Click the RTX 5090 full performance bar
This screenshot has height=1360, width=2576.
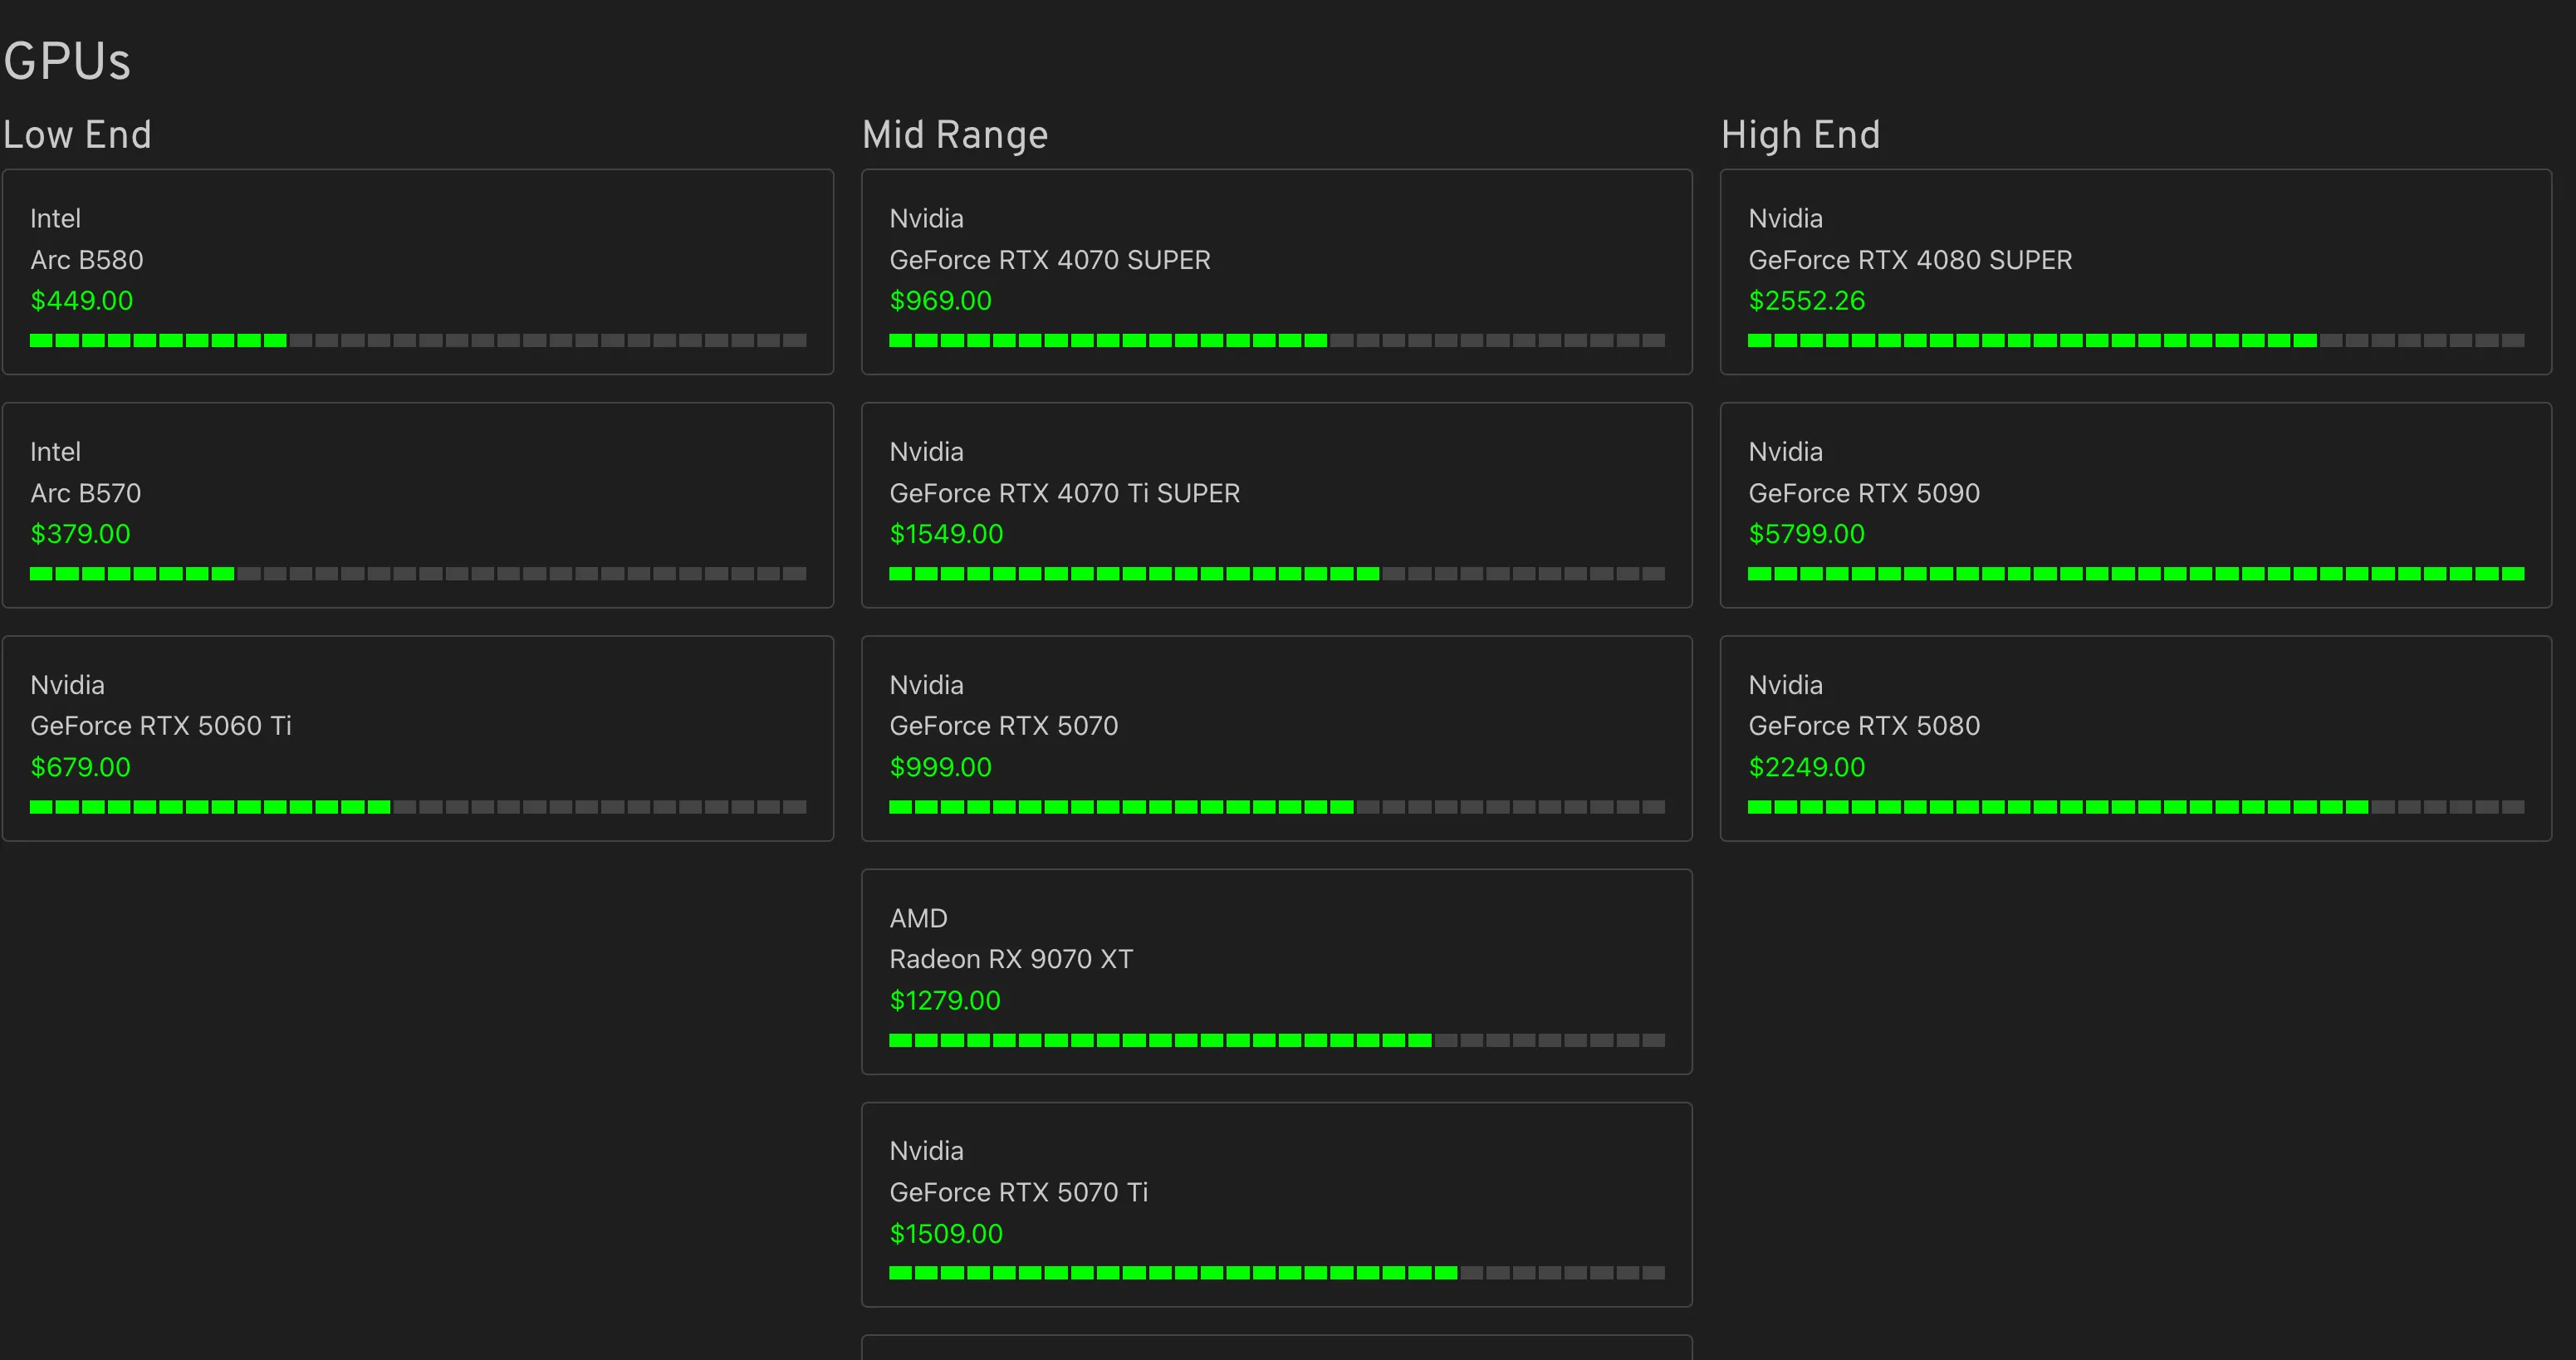[x=2135, y=574]
